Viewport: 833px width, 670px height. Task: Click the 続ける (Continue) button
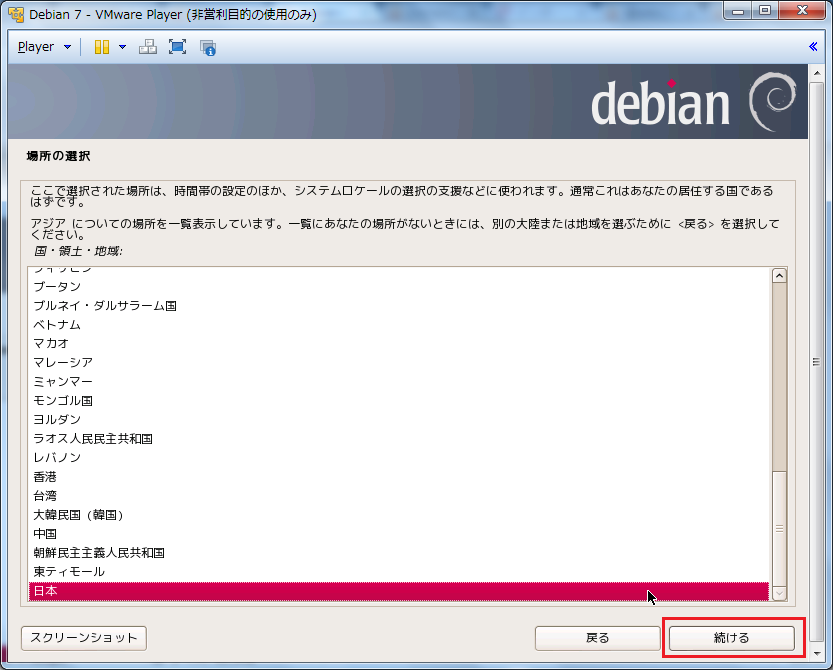coord(732,638)
